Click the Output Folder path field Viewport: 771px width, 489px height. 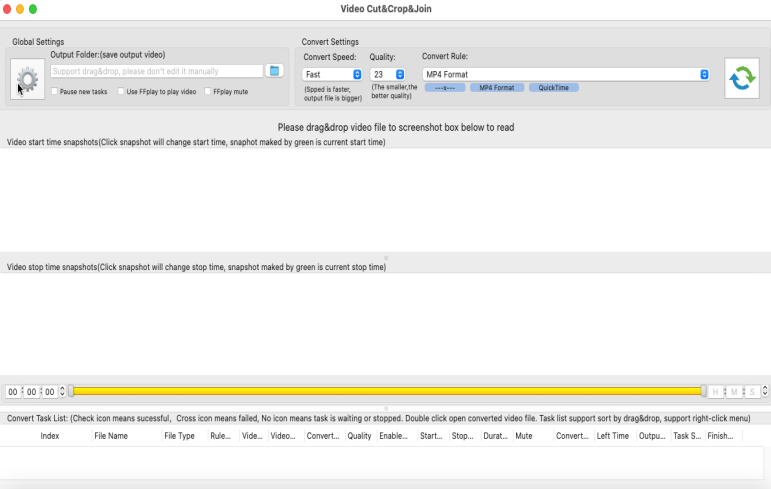(157, 71)
